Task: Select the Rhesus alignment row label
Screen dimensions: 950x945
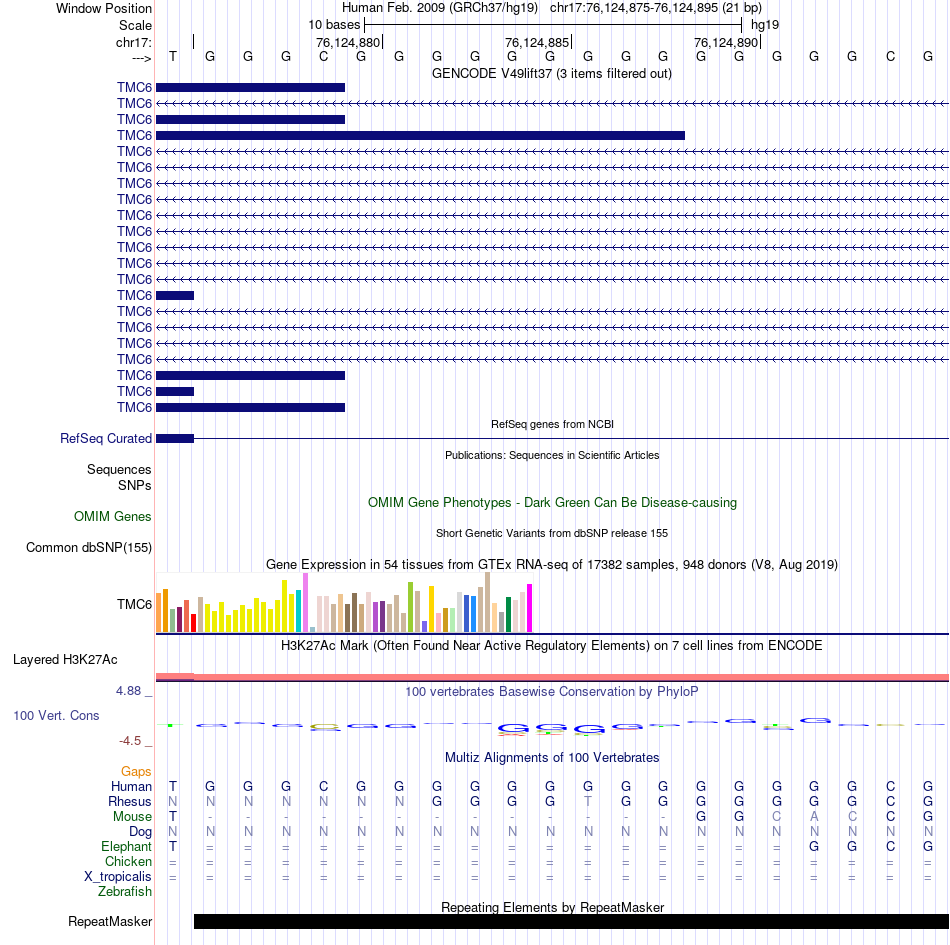Action: point(130,801)
